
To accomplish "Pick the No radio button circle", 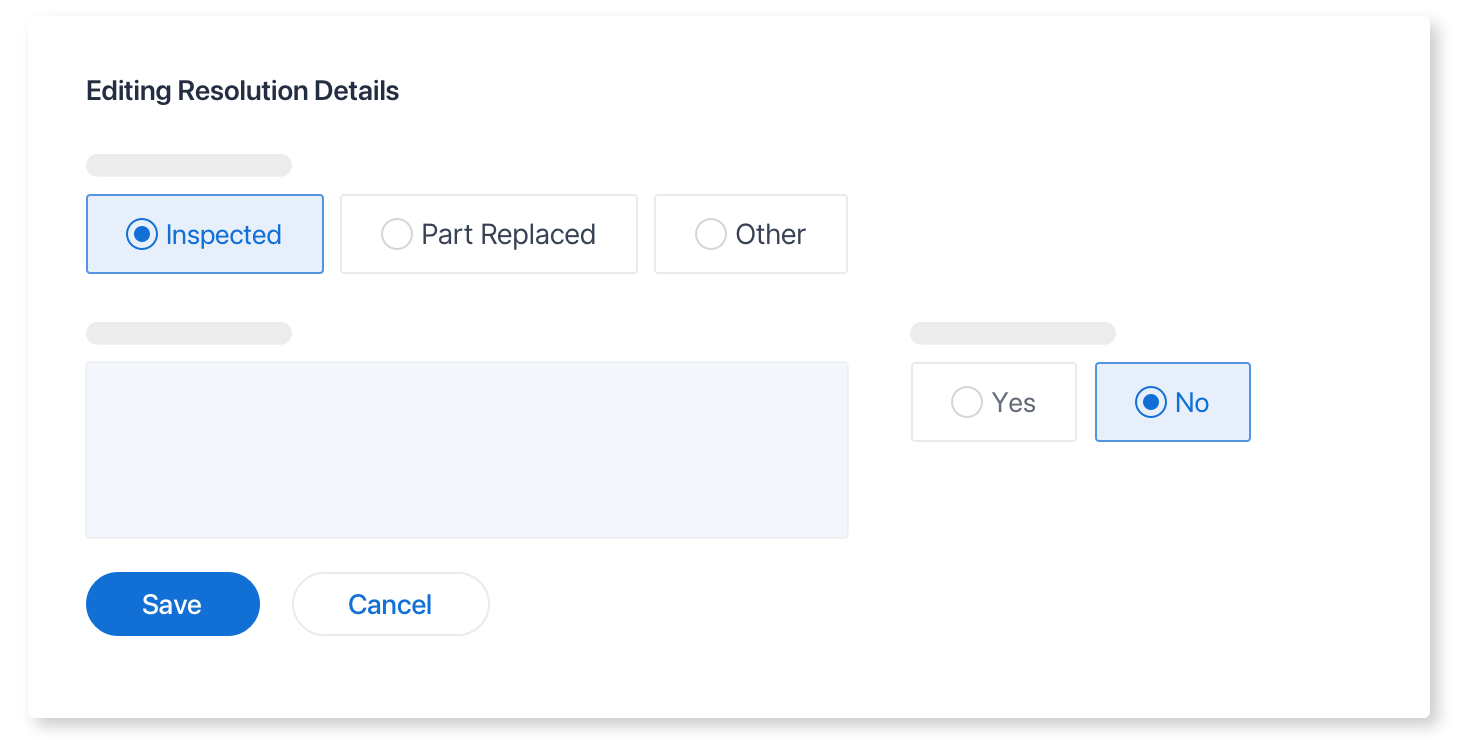I will pos(1151,402).
